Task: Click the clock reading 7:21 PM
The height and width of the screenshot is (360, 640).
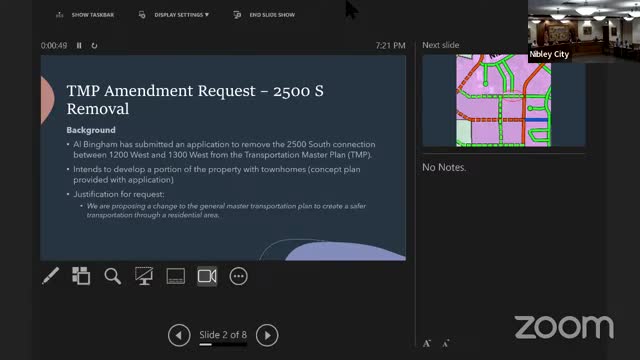Action: [x=391, y=45]
